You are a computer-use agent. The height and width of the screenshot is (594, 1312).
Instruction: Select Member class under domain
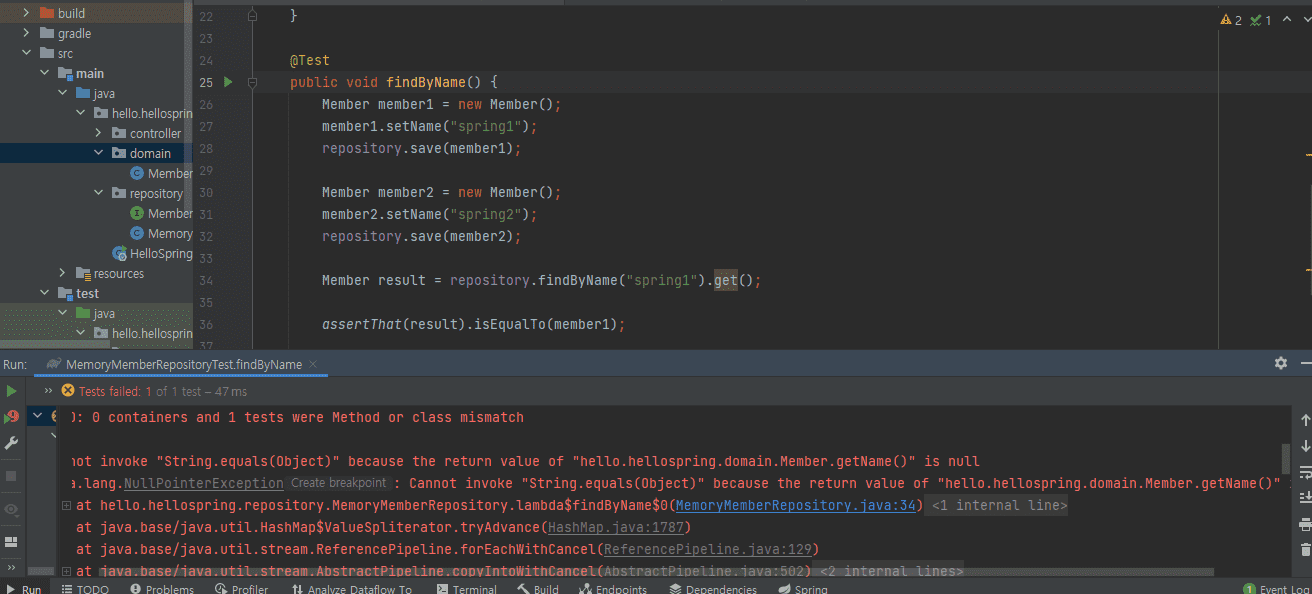coord(161,173)
